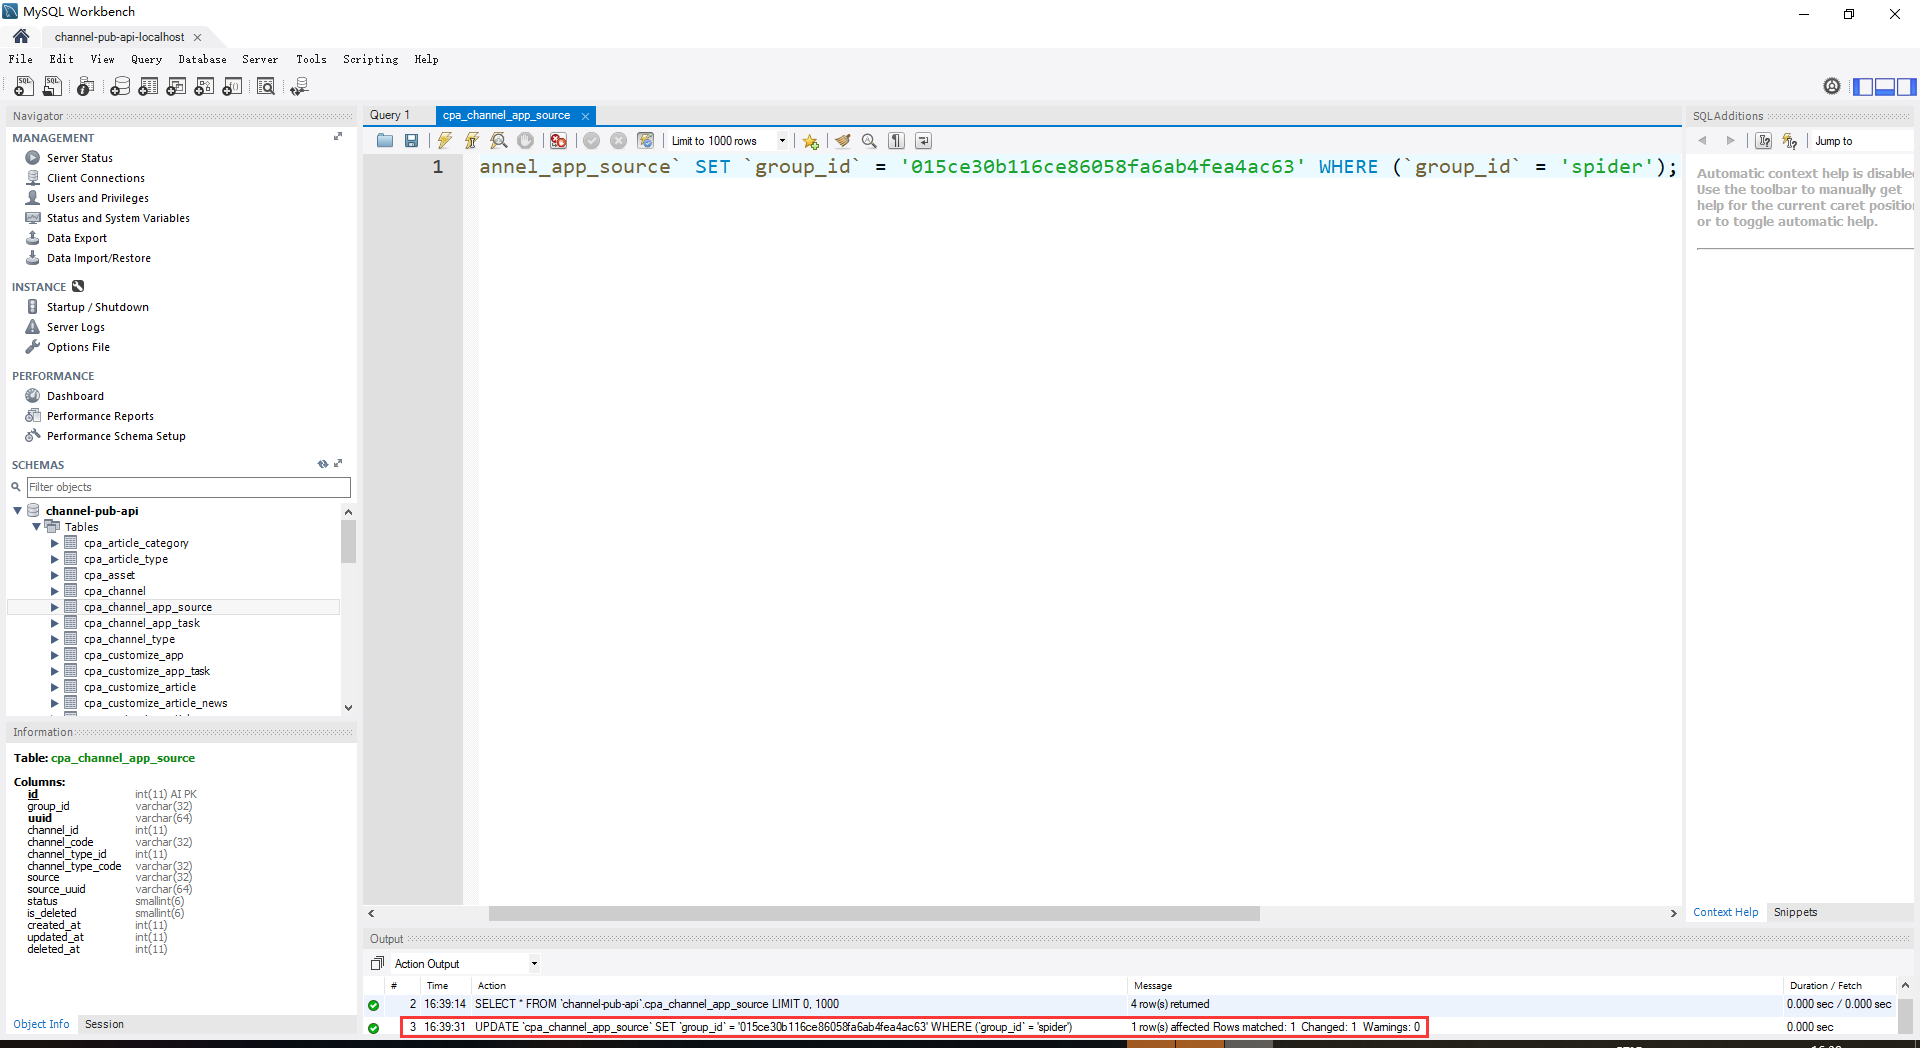This screenshot has width=1920, height=1048.
Task: Switch to the Snippets tab
Action: (1795, 912)
